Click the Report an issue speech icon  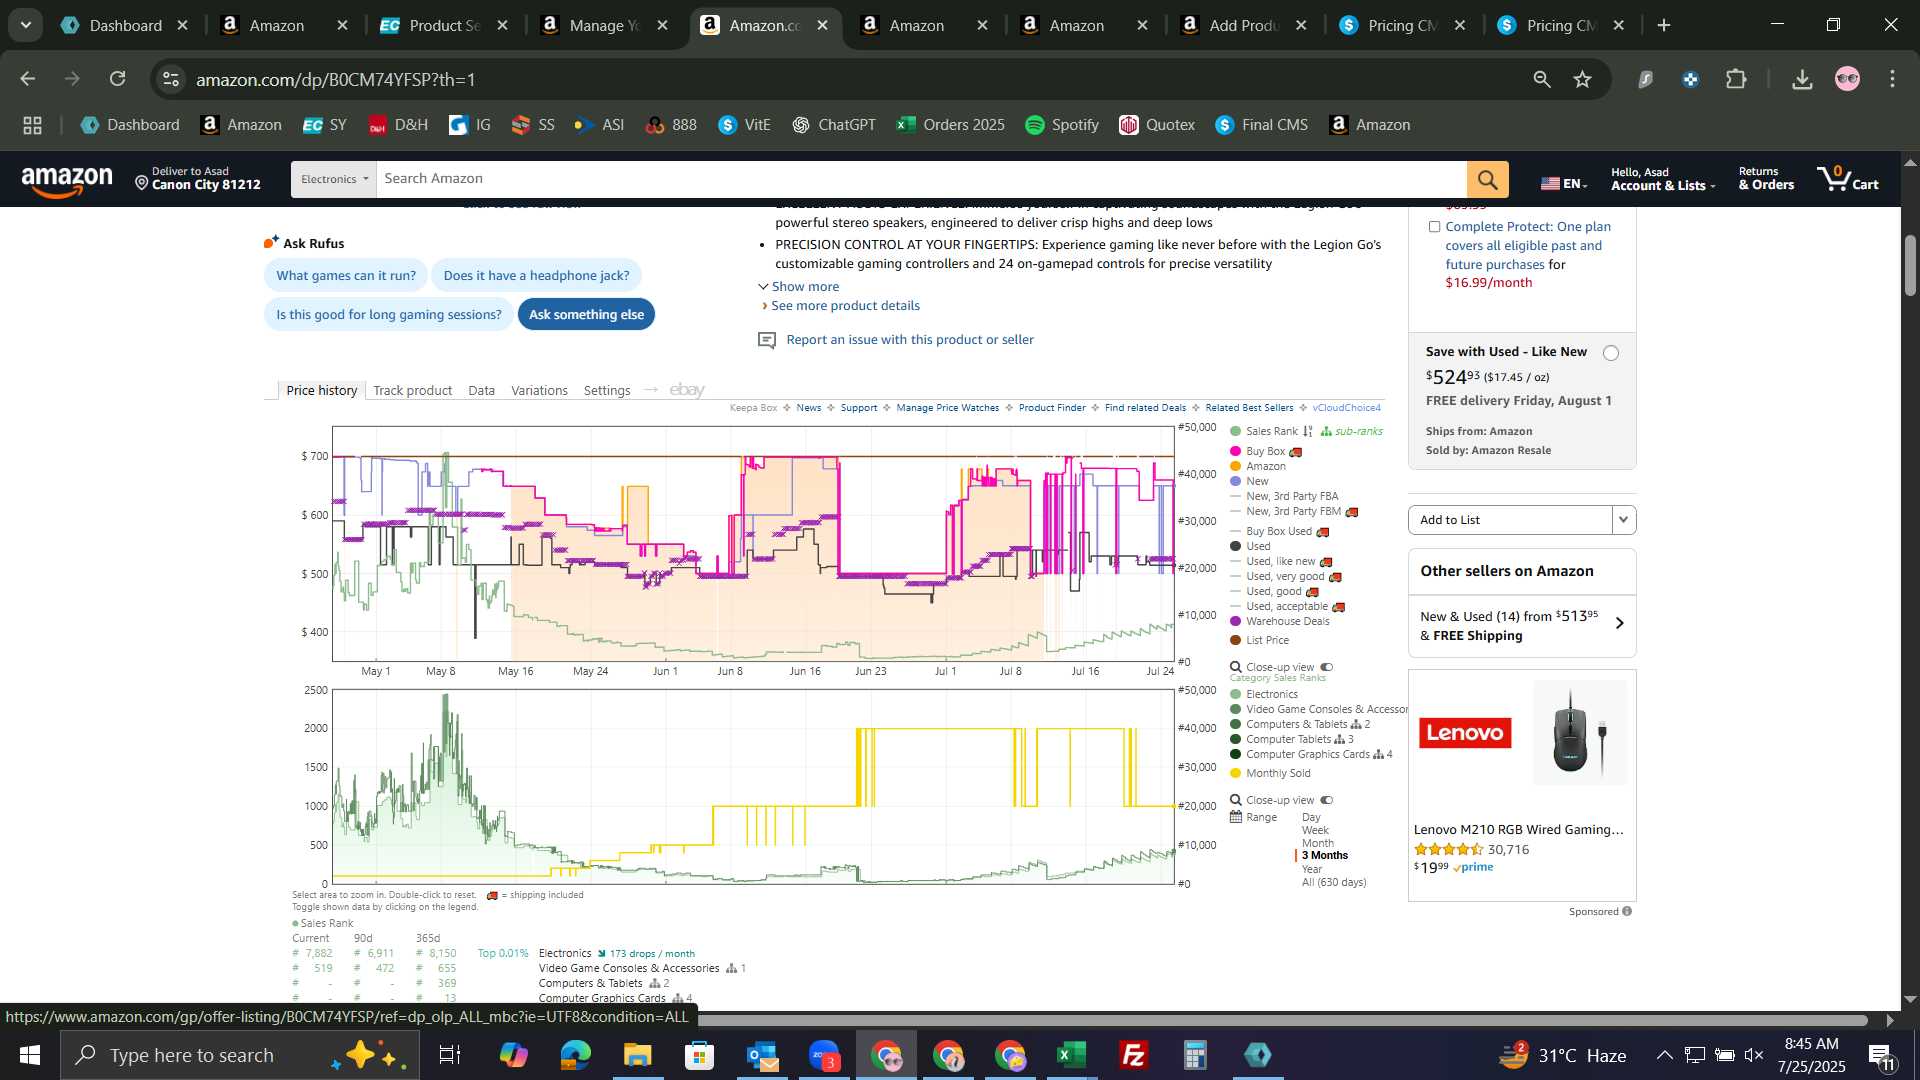click(767, 340)
